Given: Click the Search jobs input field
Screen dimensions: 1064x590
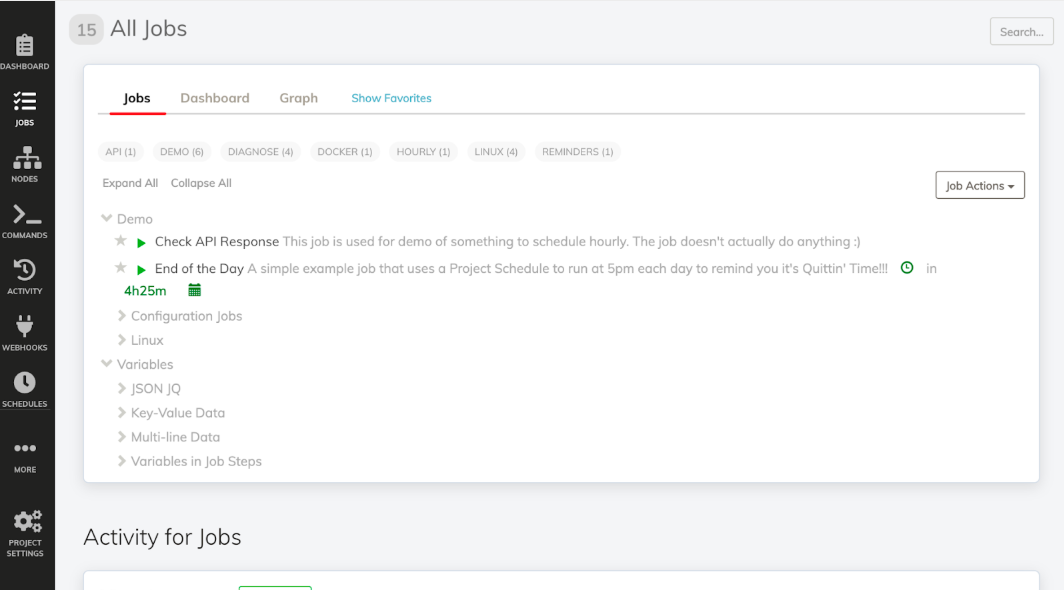Looking at the screenshot, I should coord(1021,32).
